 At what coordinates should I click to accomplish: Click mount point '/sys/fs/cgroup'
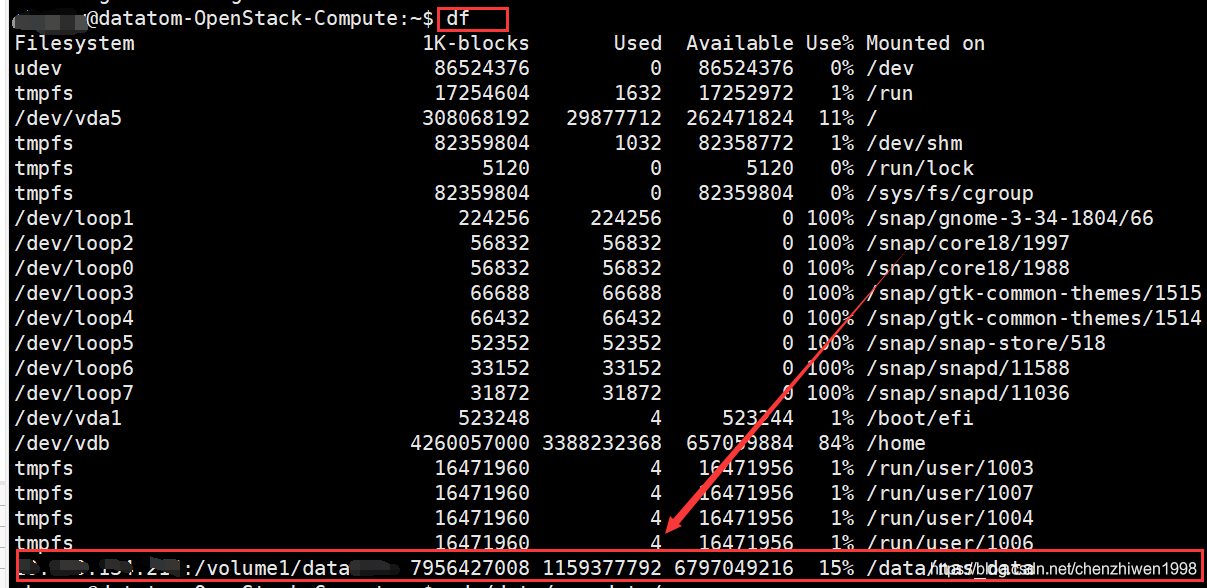pyautogui.click(x=950, y=193)
